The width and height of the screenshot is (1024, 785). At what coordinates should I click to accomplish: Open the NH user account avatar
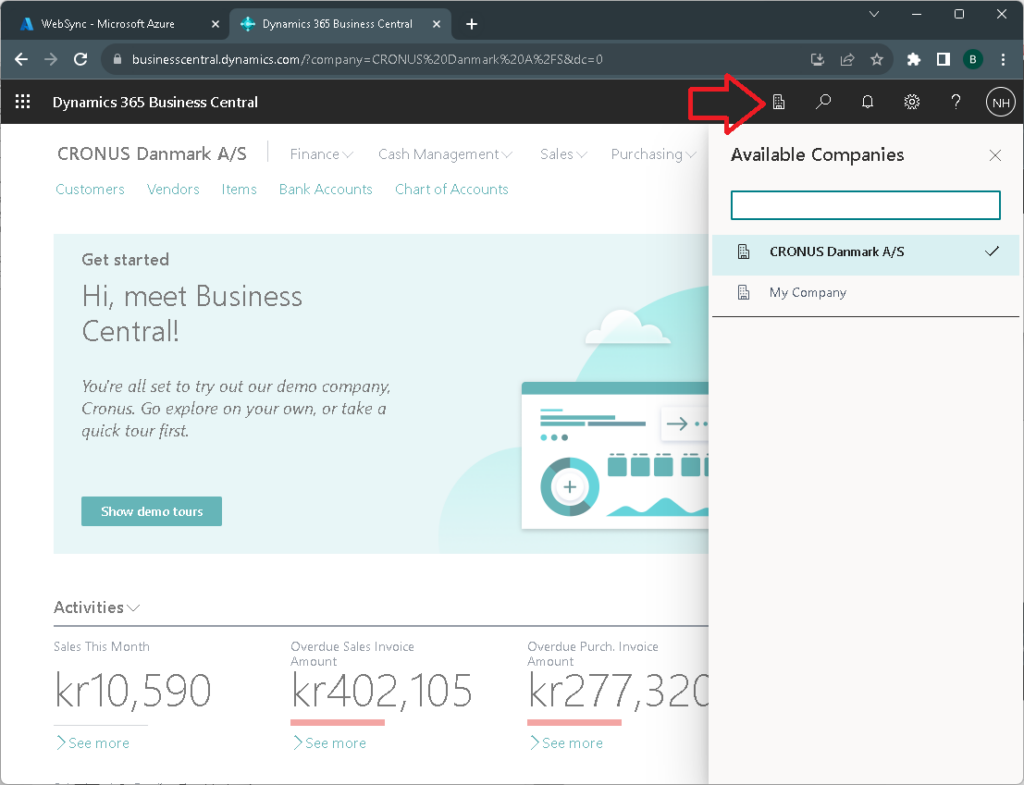click(1000, 102)
